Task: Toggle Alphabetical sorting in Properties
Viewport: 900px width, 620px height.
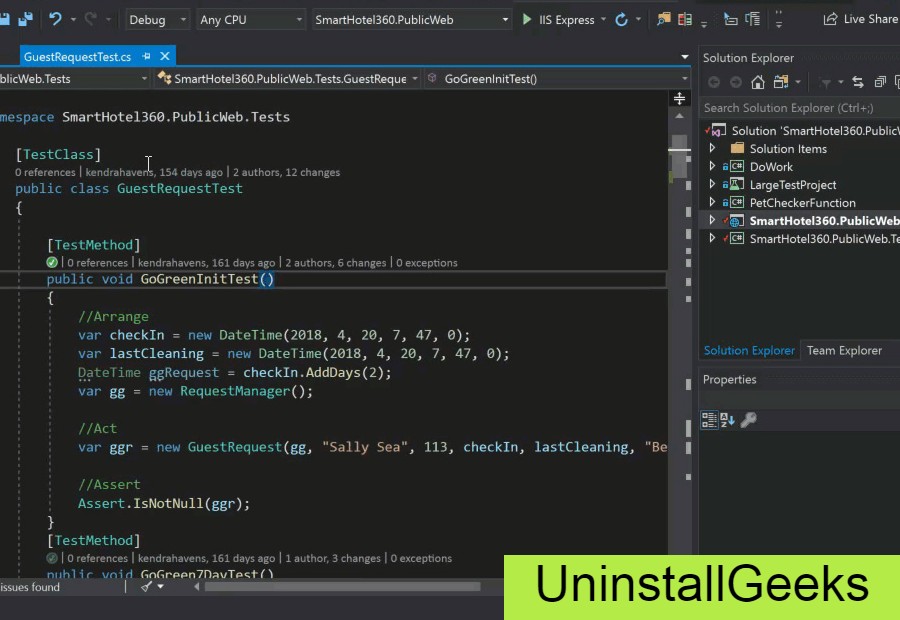Action: (727, 420)
